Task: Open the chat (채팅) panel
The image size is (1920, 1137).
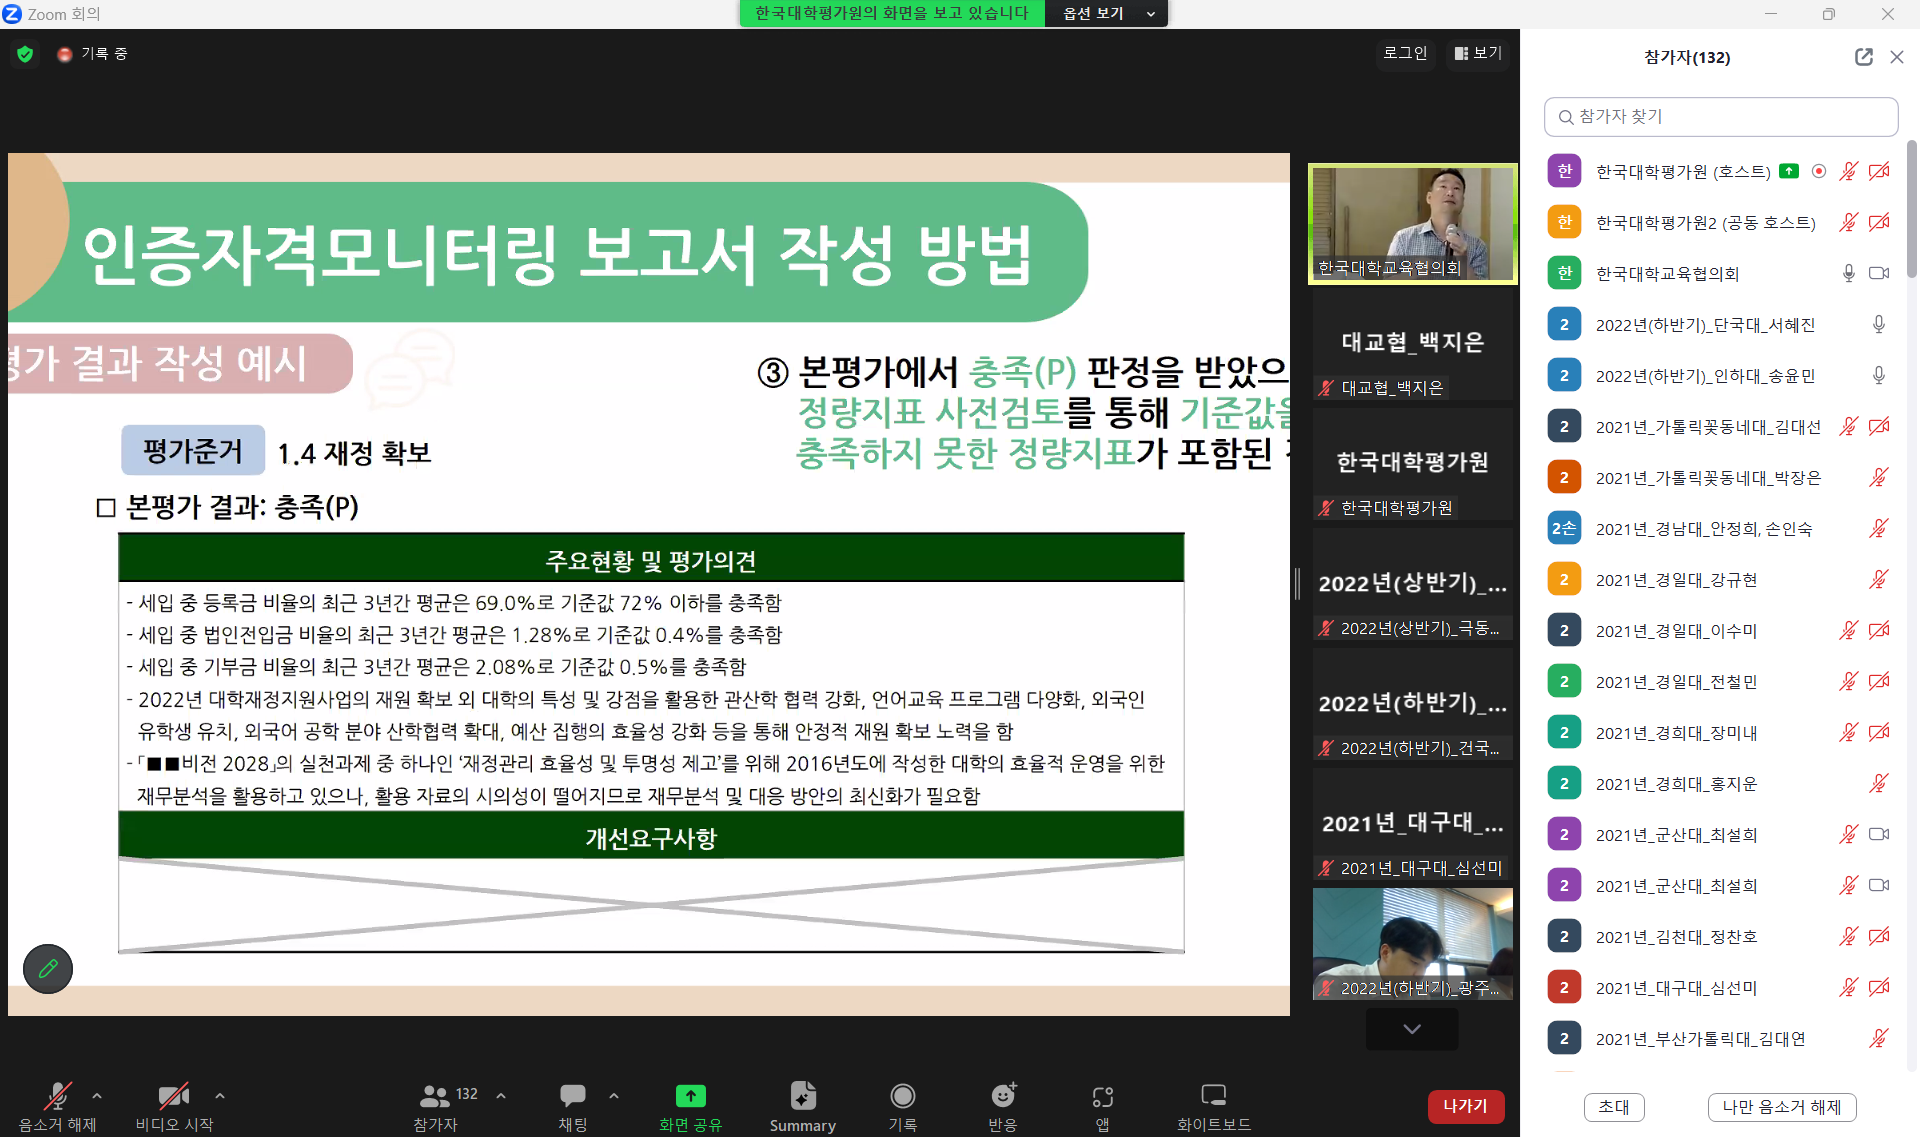Action: [573, 1105]
